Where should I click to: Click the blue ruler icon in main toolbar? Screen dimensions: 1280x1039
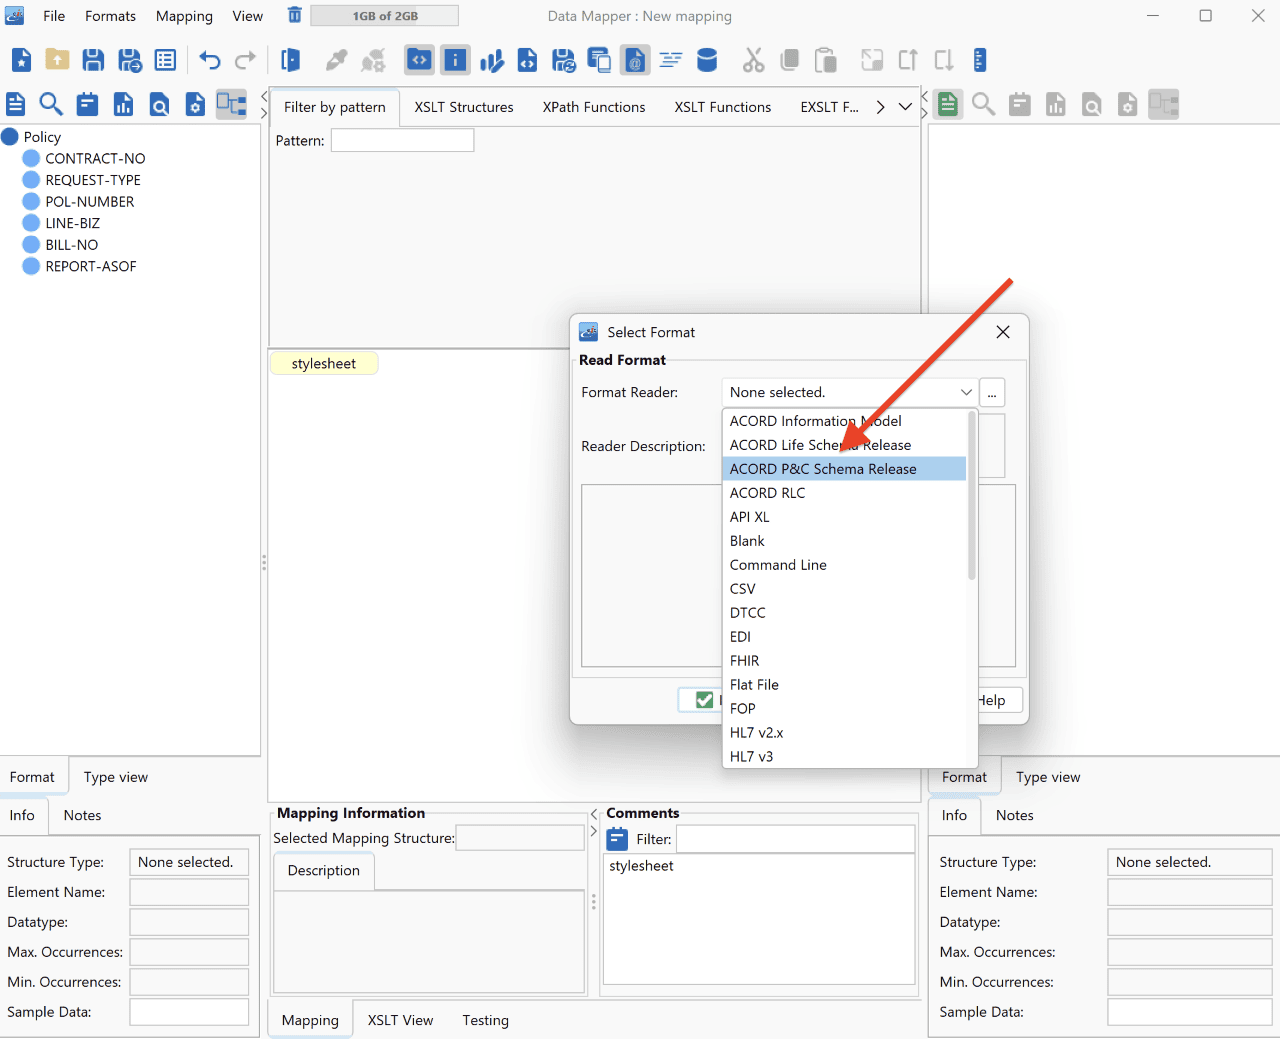[x=980, y=60]
